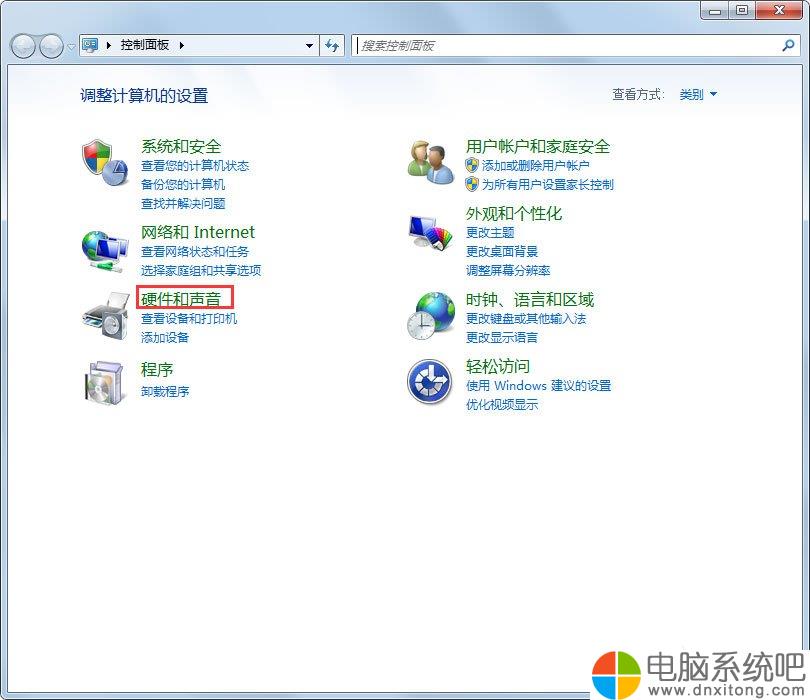Click the 添加设备 link

point(165,337)
